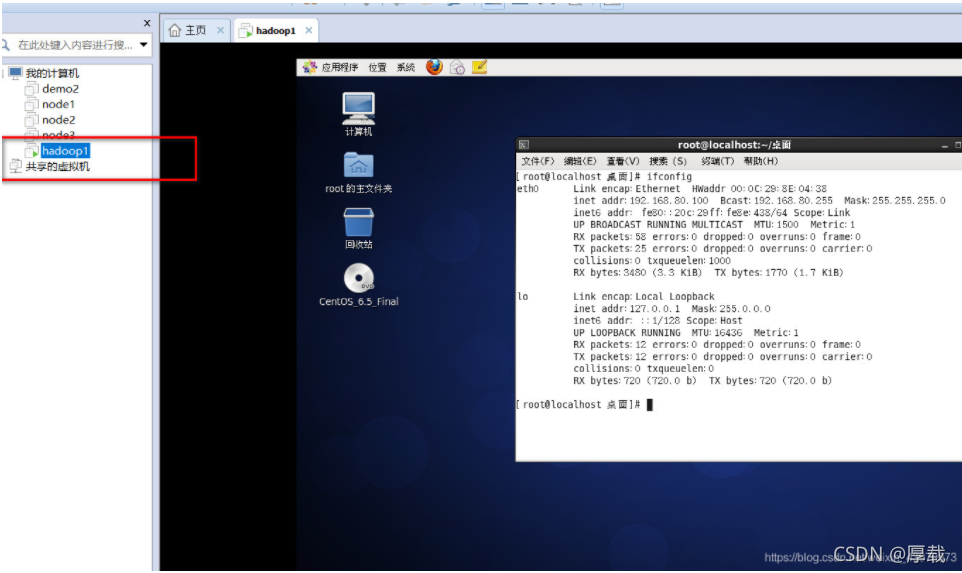The image size is (962, 573).
Task: Click the search magnifier icon in library
Action: coord(5,45)
